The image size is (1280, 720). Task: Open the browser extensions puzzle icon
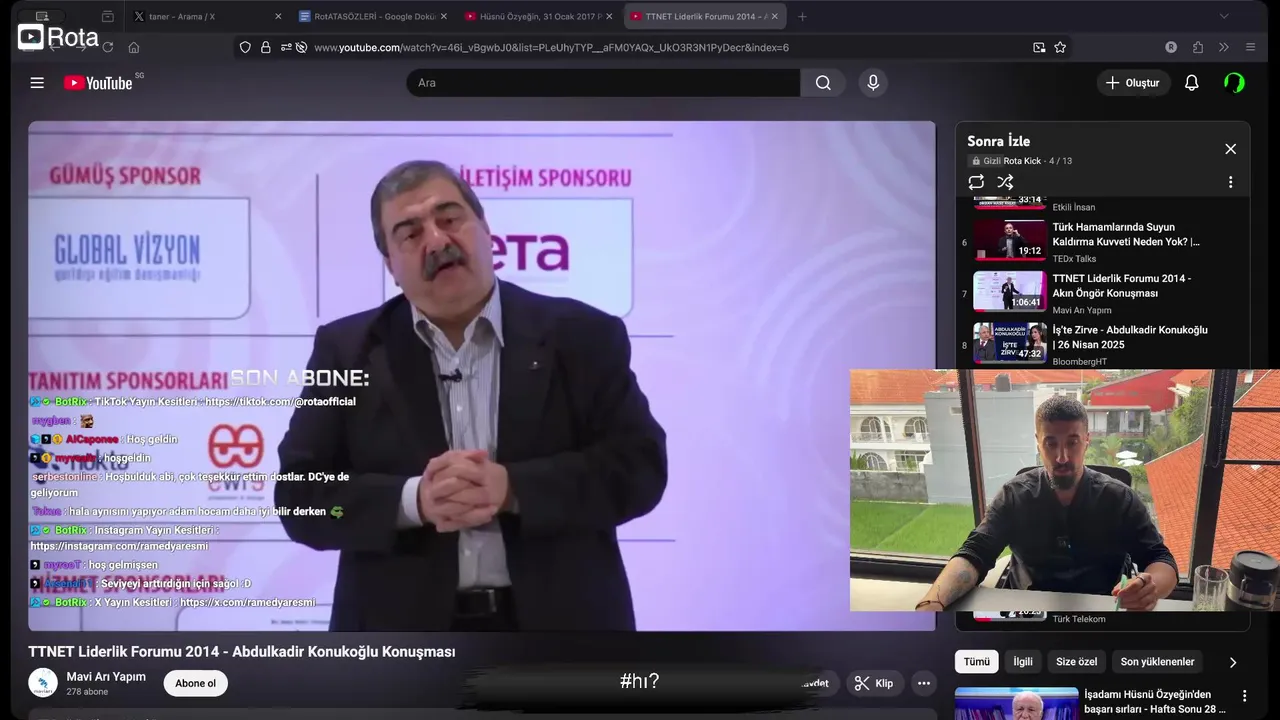pos(1198,47)
